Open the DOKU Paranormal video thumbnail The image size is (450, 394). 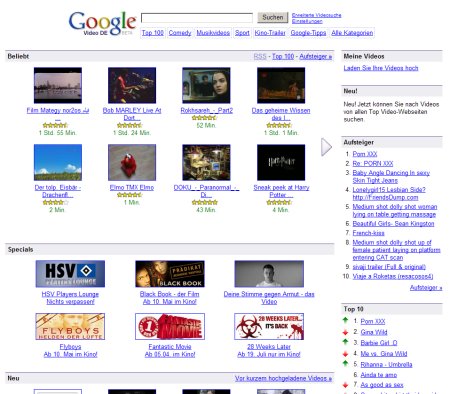point(206,162)
